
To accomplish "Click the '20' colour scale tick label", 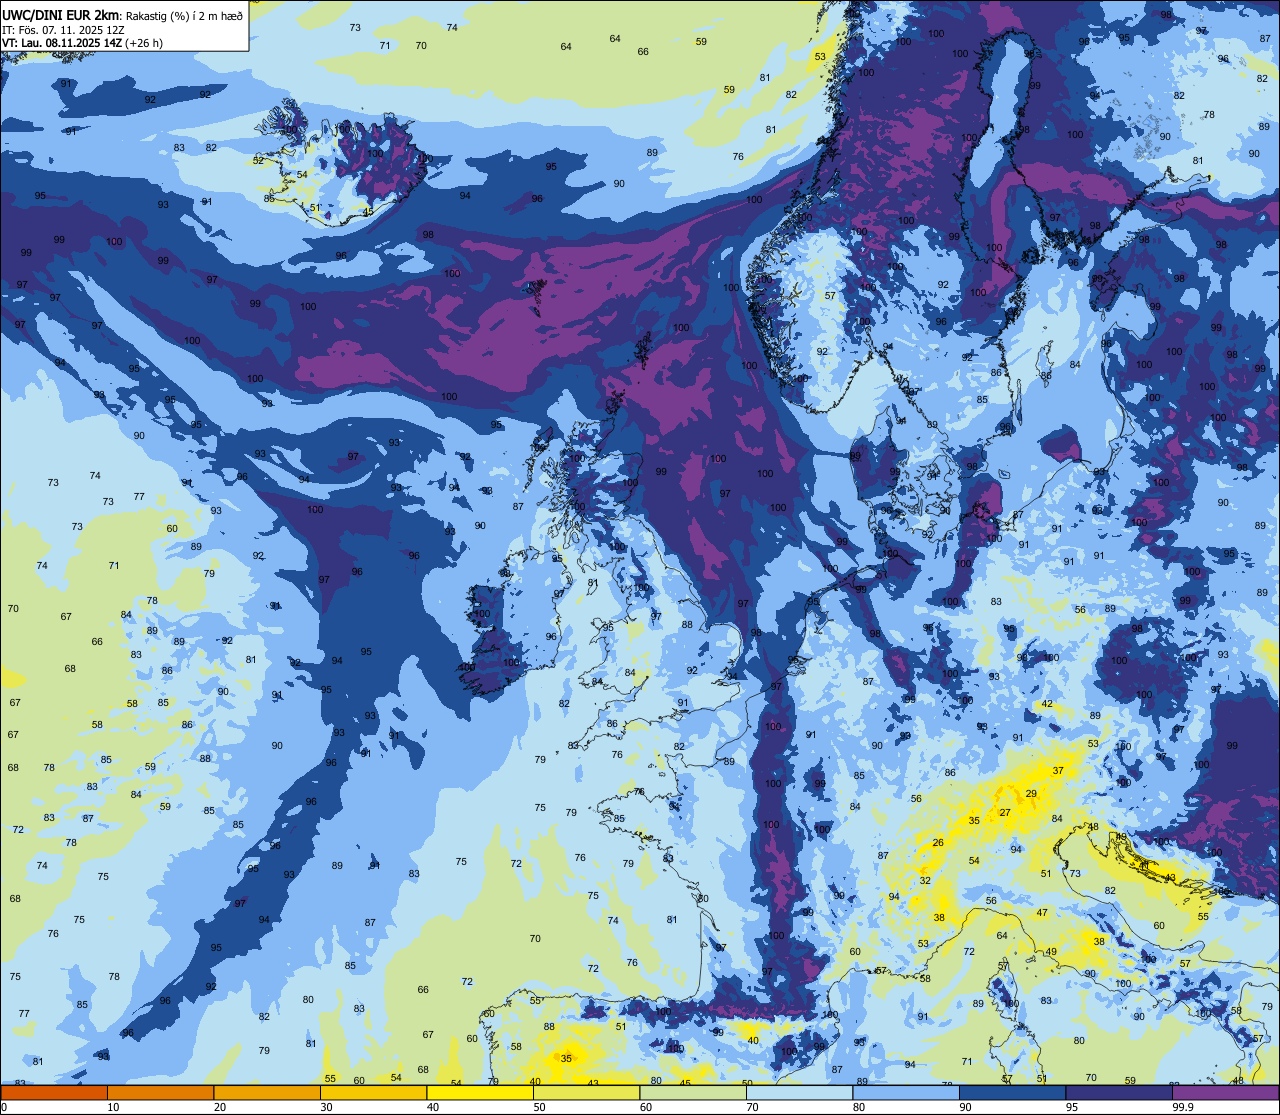I will point(220,1107).
